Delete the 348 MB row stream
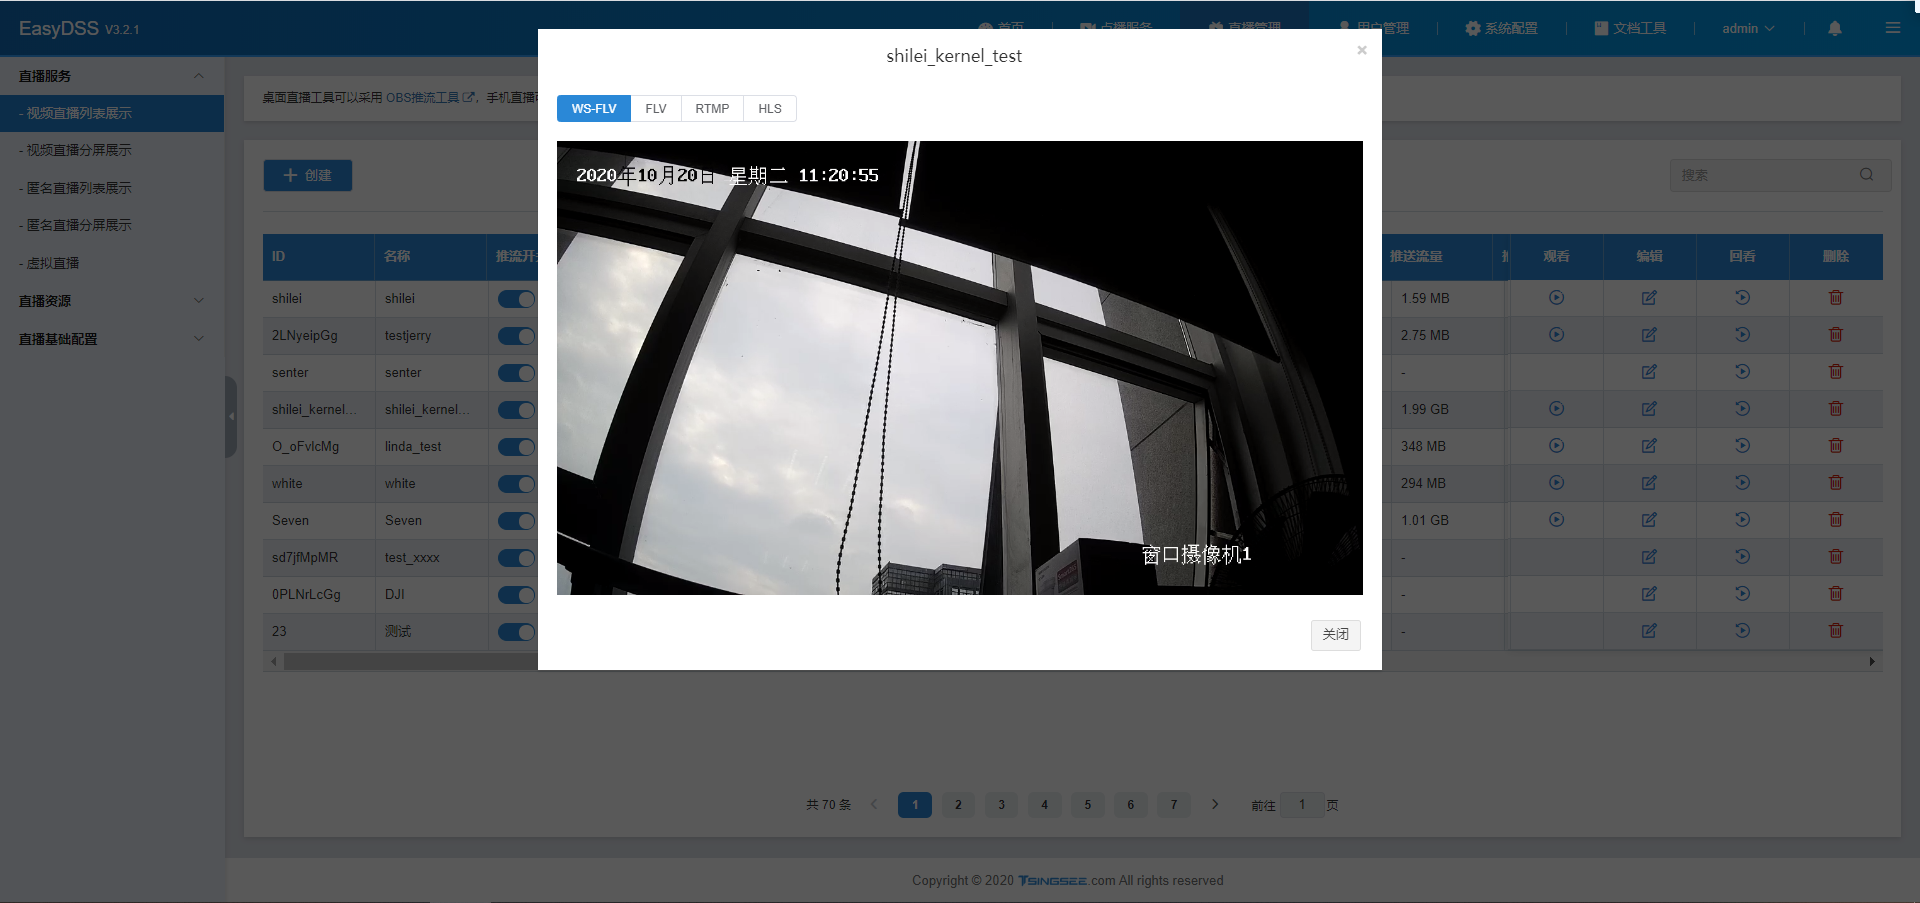The image size is (1920, 903). coord(1836,446)
